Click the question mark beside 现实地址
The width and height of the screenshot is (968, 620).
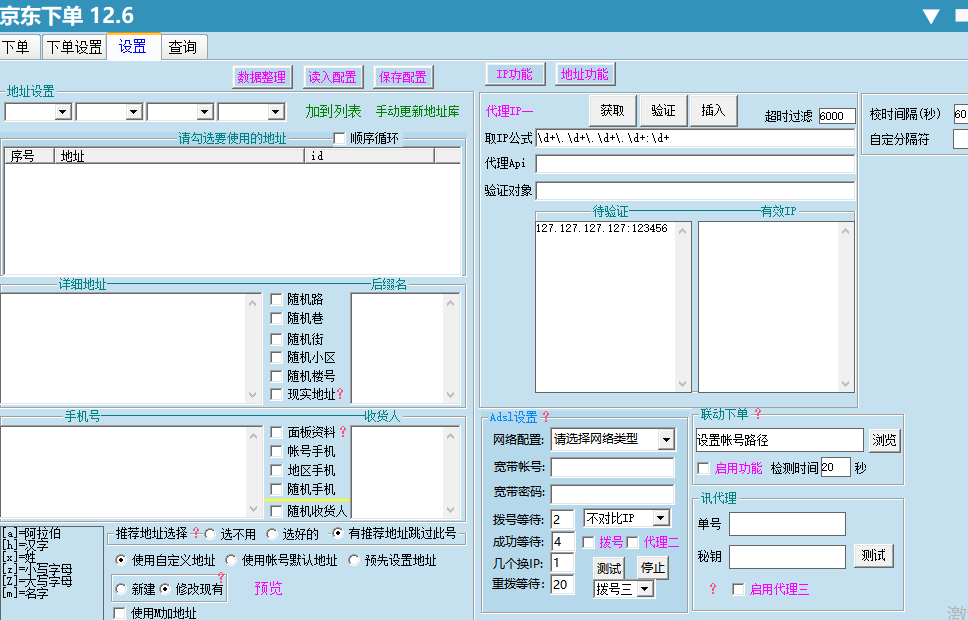(x=340, y=394)
